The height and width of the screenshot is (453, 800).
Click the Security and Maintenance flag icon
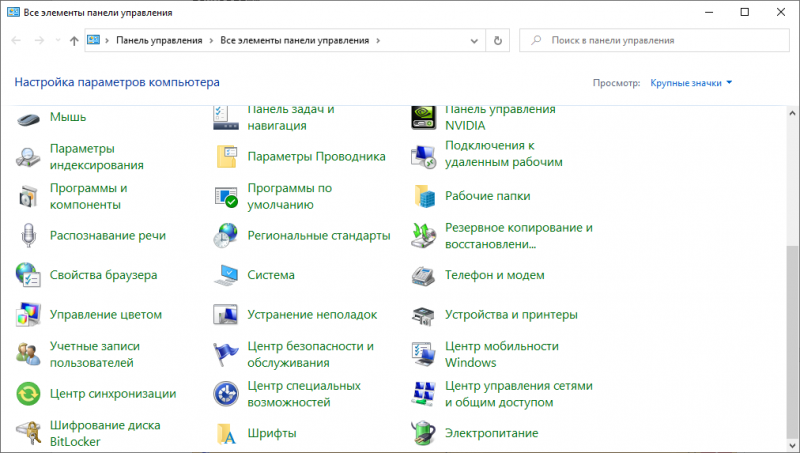226,354
